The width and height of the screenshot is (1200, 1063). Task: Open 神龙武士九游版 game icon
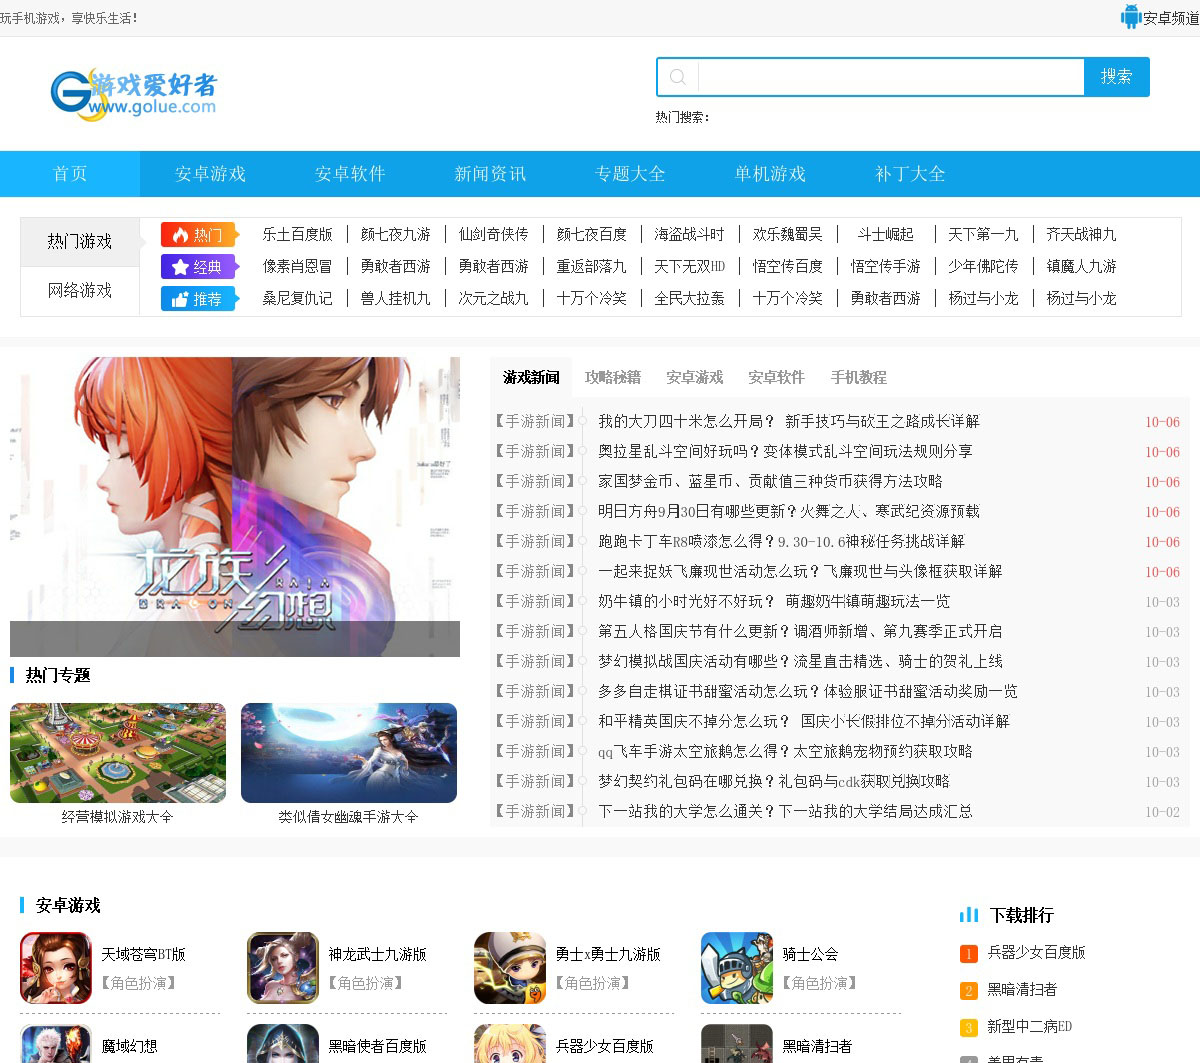(283, 968)
